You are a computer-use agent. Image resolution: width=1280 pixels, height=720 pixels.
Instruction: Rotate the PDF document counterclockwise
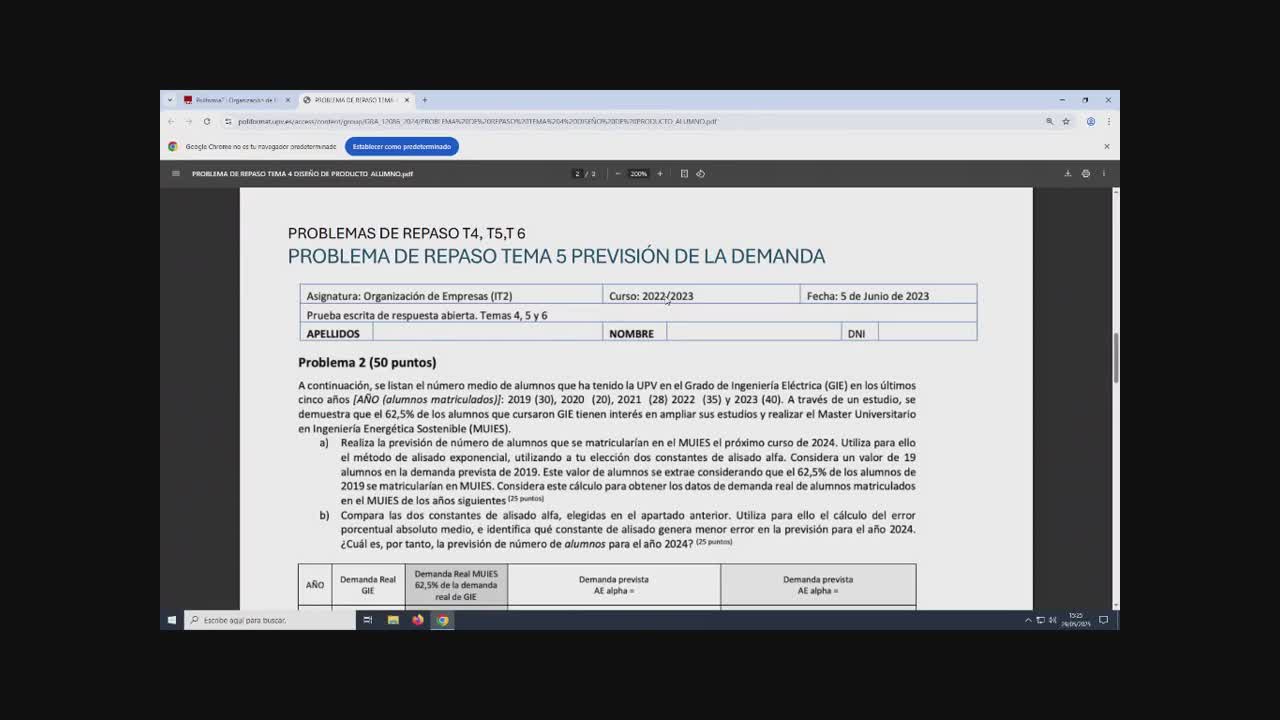click(700, 174)
